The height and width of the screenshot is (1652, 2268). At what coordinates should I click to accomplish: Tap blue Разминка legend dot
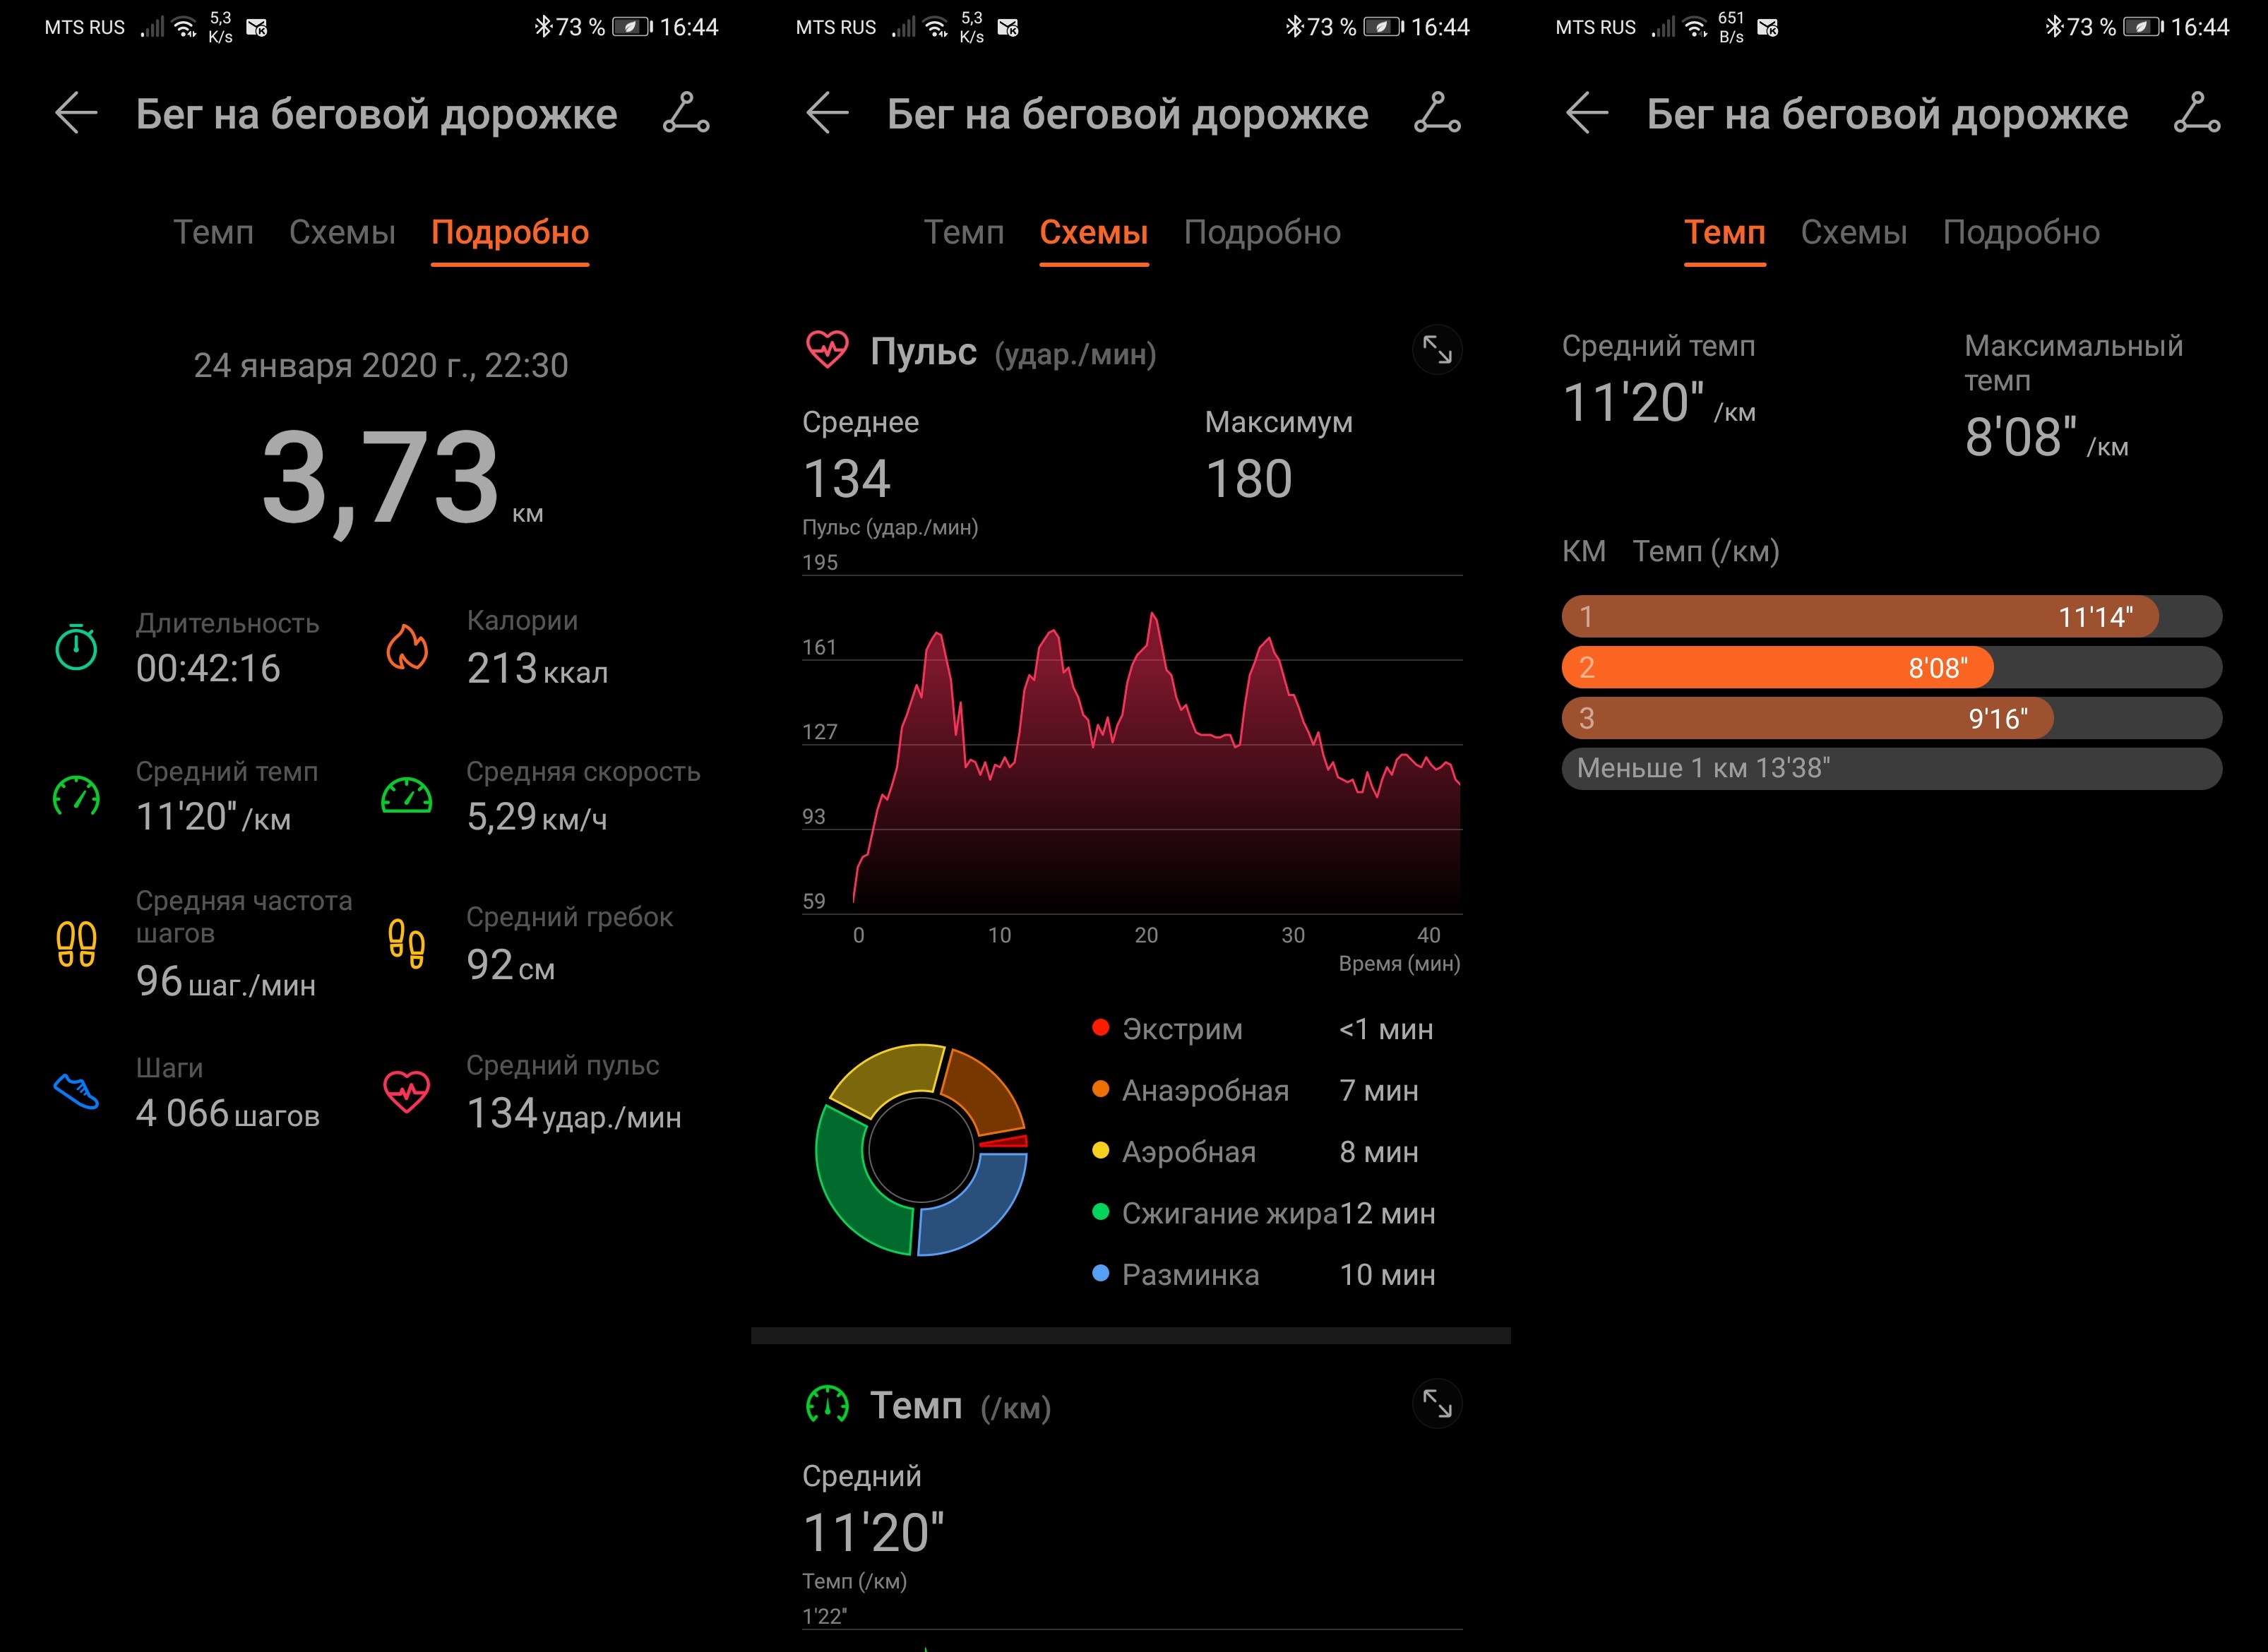[1100, 1273]
